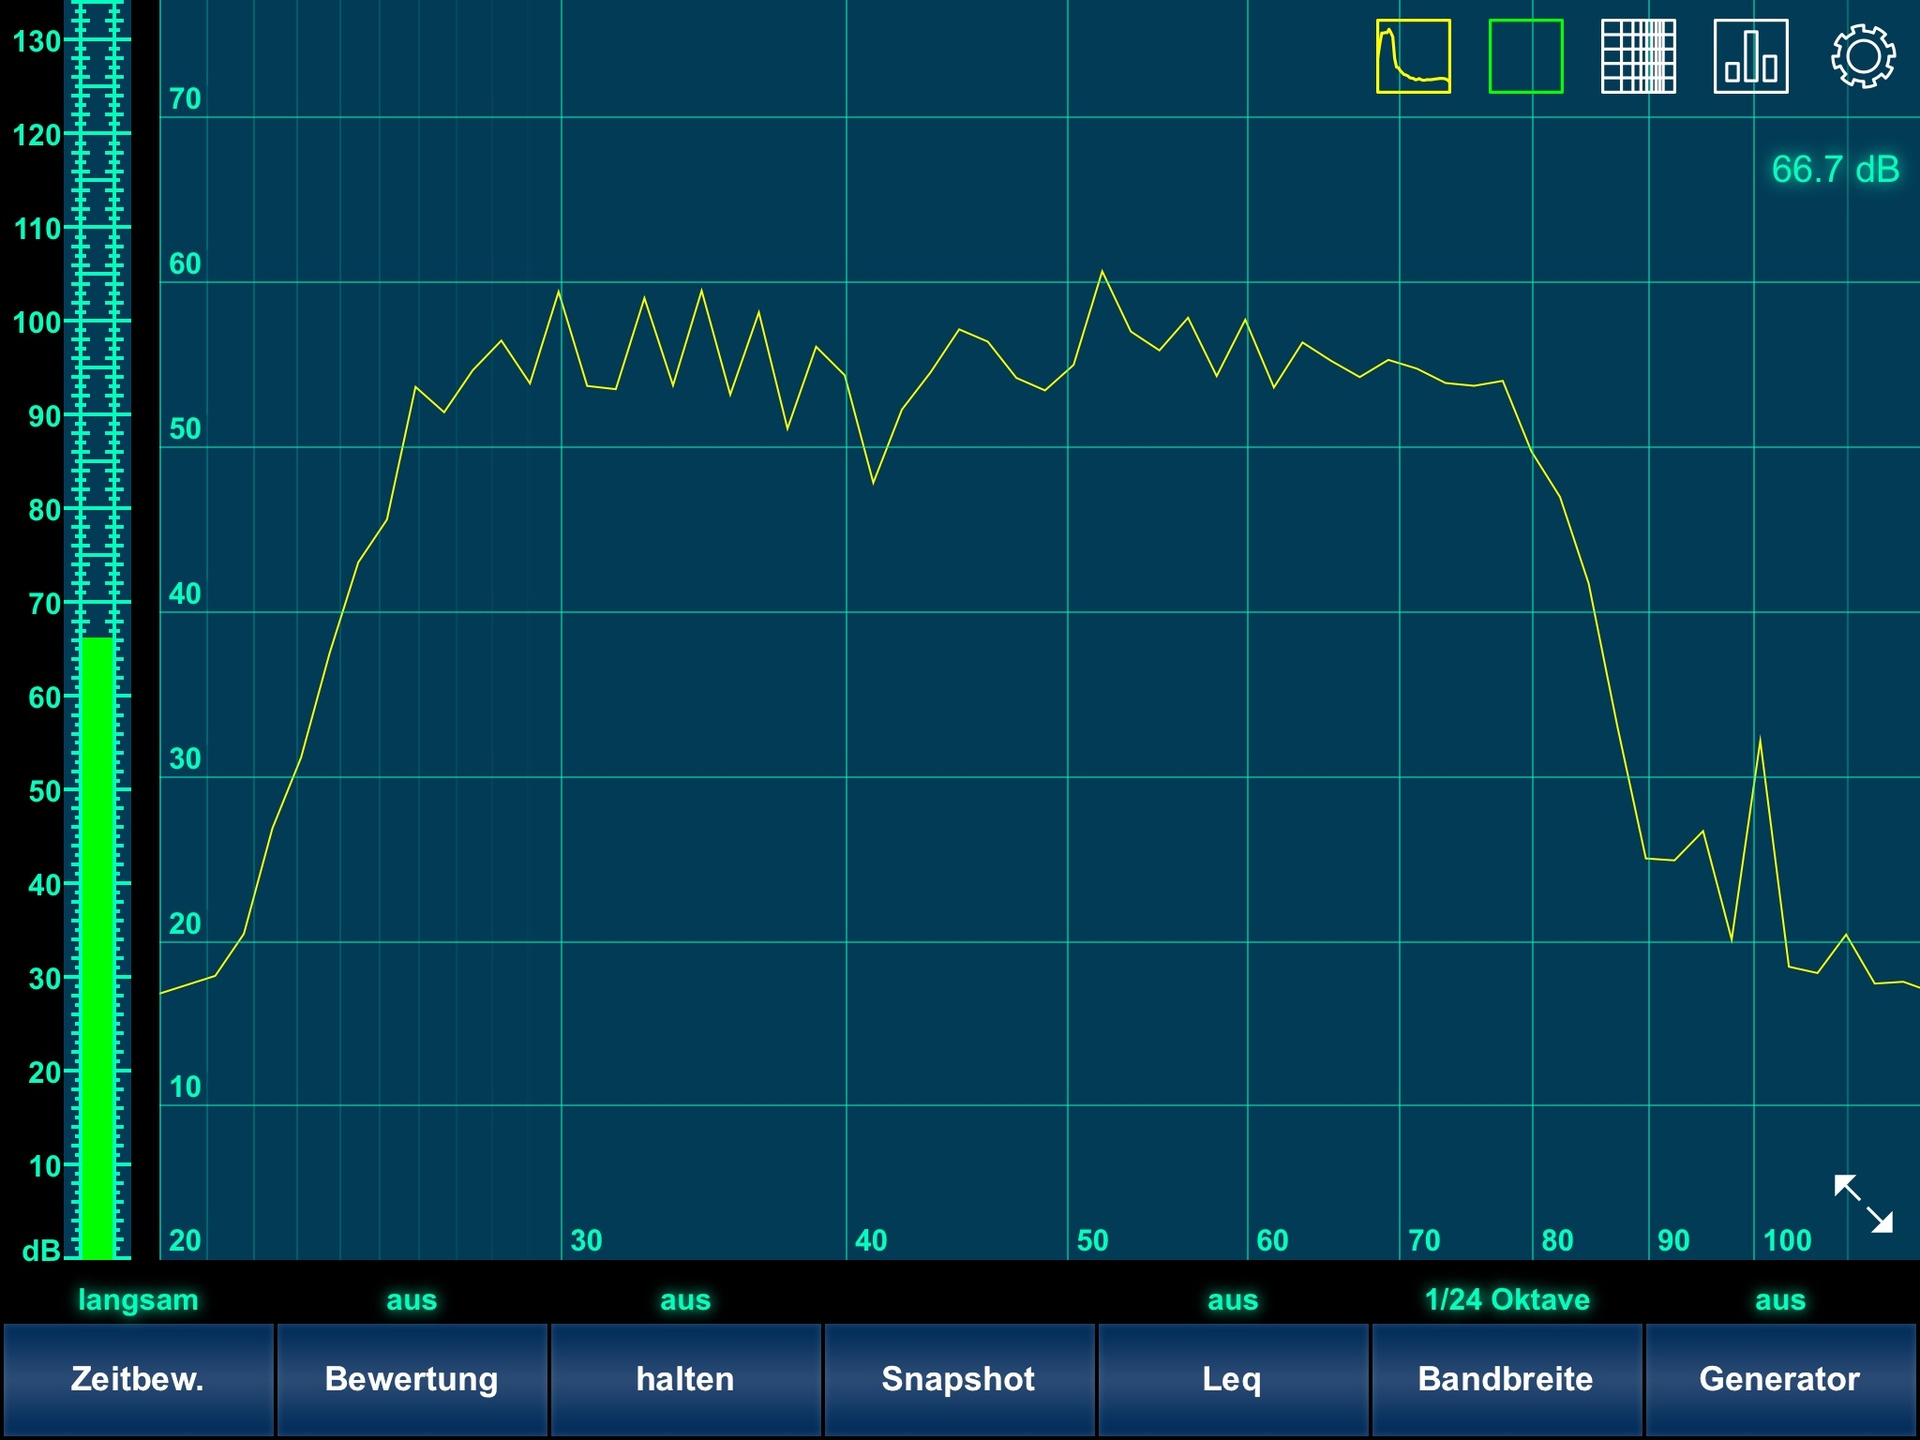The image size is (1920, 1440).
Task: Open settings with the gear icon
Action: (x=1862, y=57)
